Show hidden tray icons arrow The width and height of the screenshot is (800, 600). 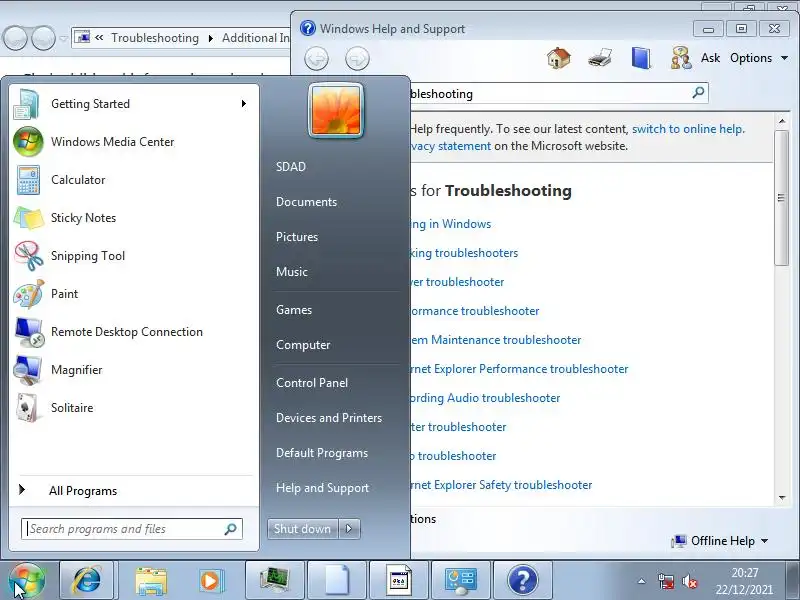pos(641,581)
